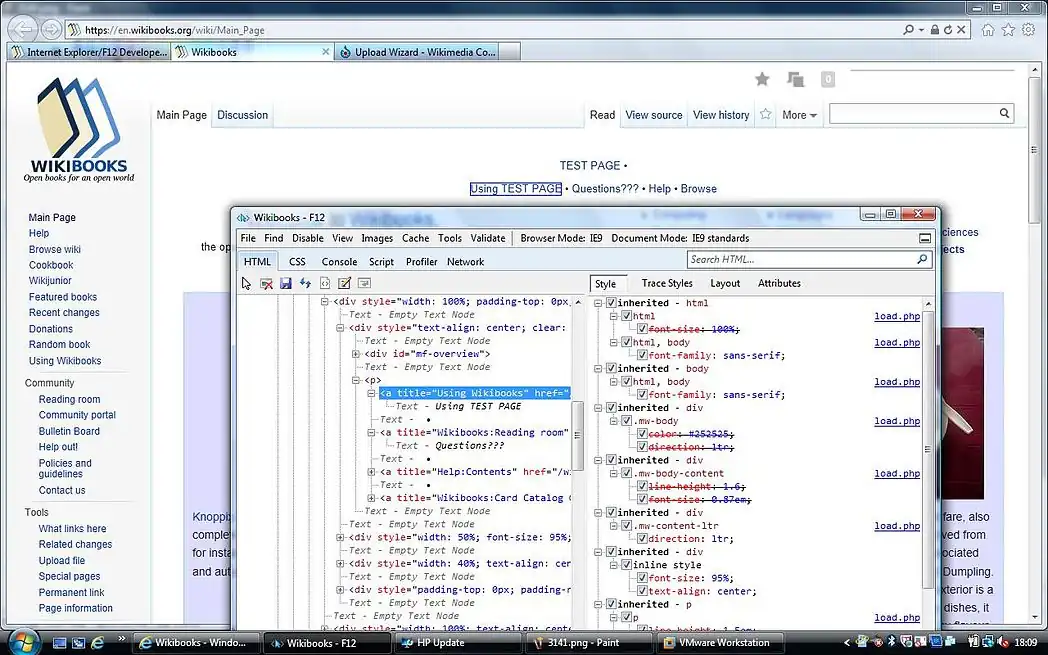Open the Disable menu in F12 tools
1048x655 pixels.
pyautogui.click(x=307, y=238)
